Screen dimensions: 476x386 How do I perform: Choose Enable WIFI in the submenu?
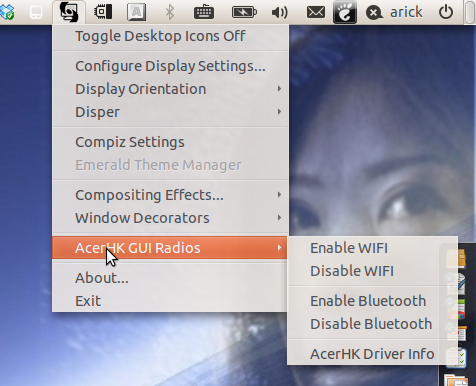(372, 248)
